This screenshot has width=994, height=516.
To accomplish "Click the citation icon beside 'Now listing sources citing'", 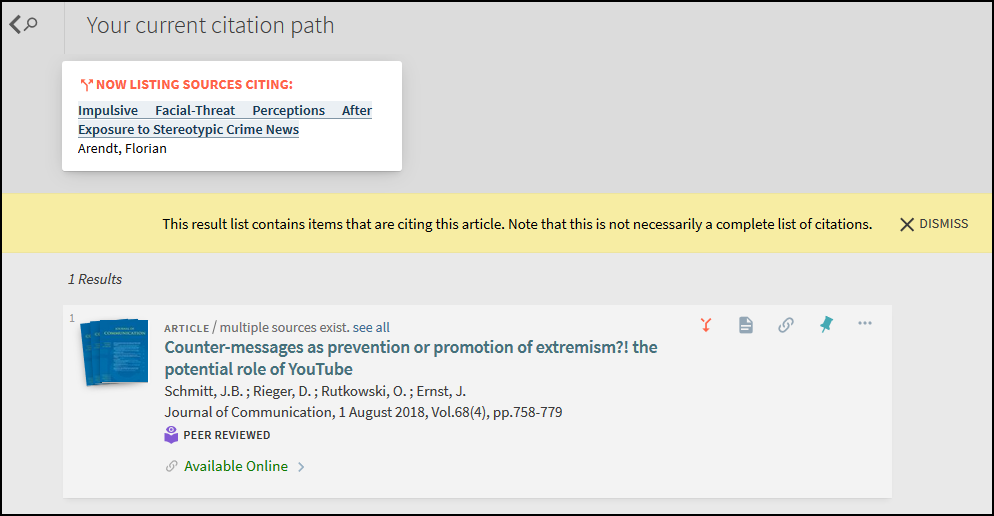I will [x=86, y=85].
